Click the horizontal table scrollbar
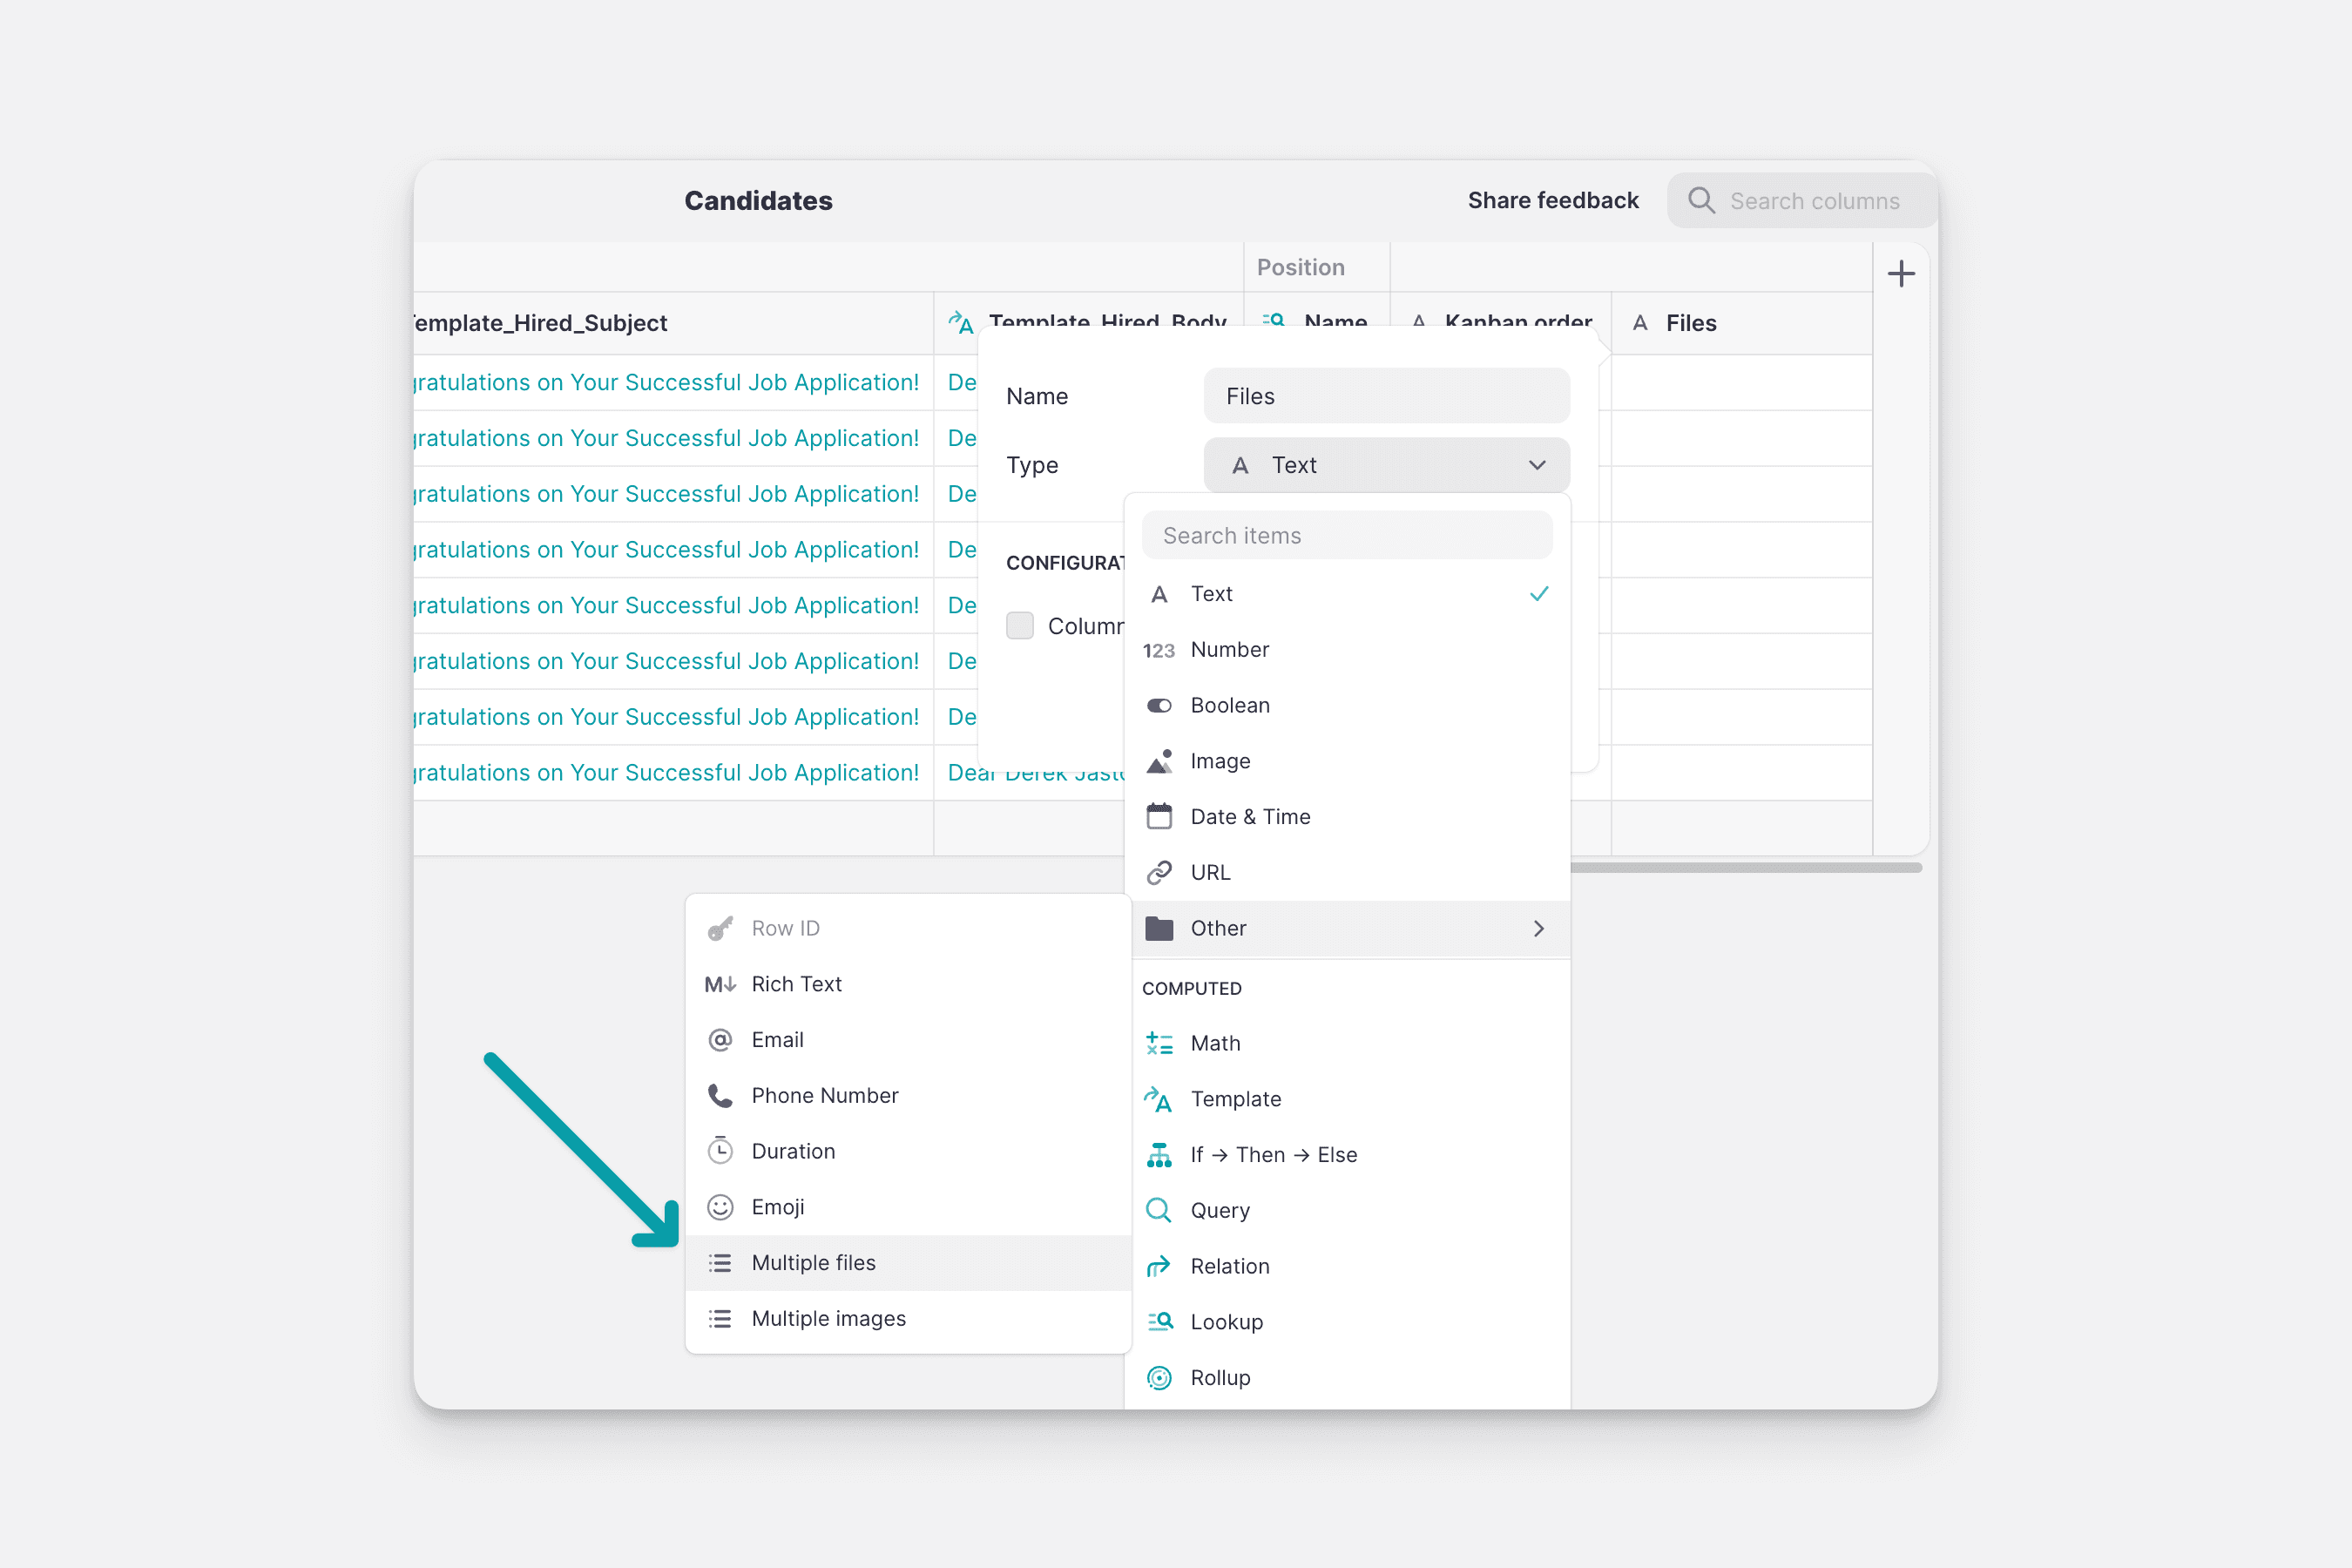 (1746, 868)
